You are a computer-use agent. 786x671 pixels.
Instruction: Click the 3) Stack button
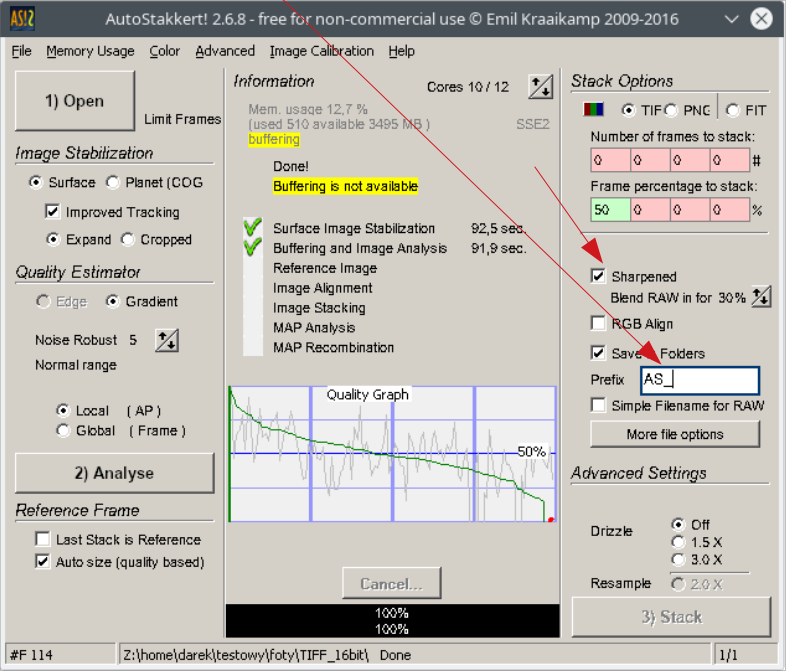(671, 617)
